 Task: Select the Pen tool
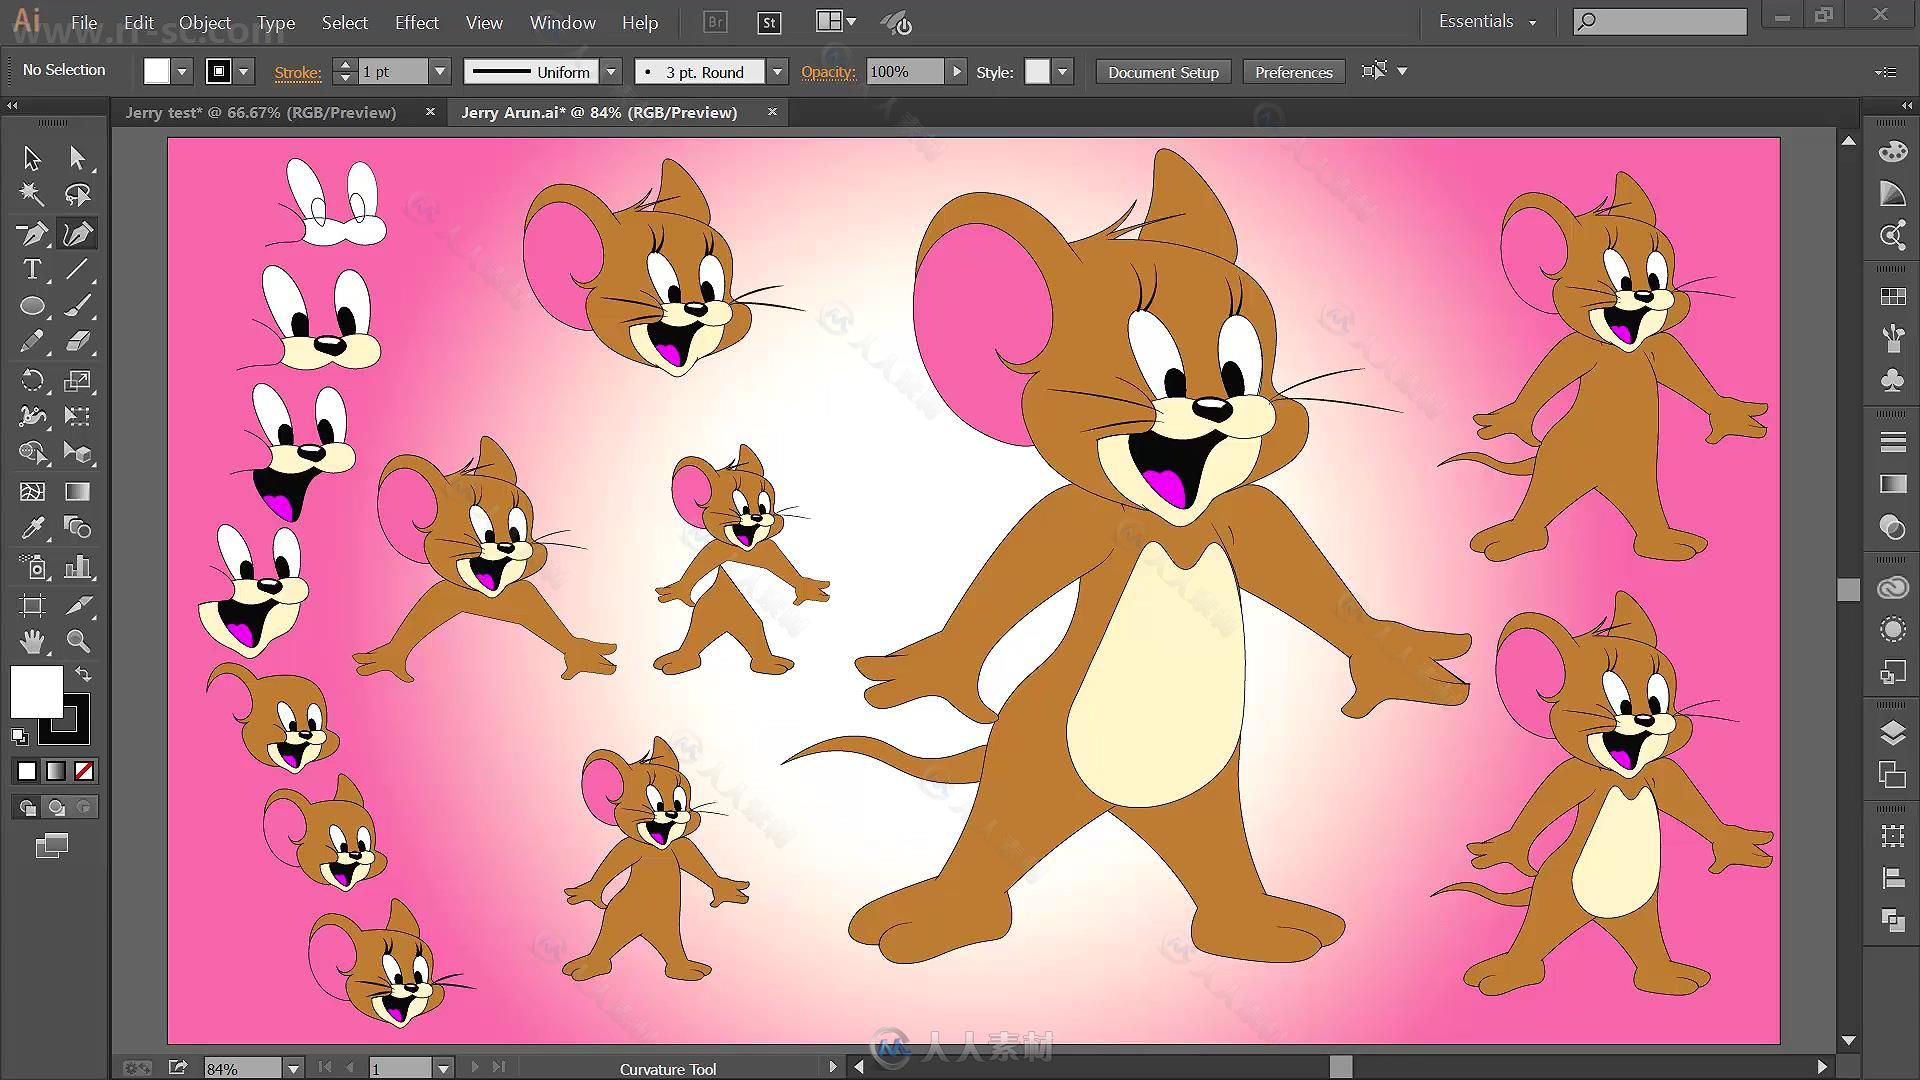point(32,233)
